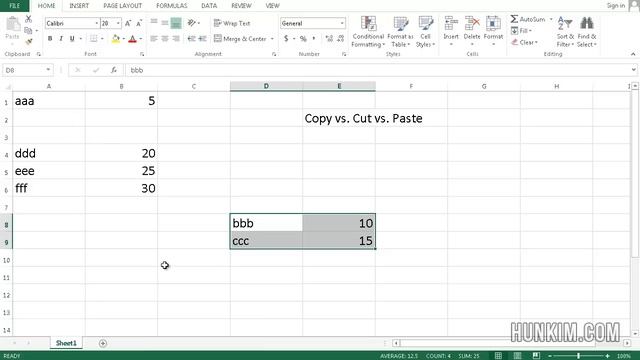
Task: Switch to Page Layout view in status bar
Action: pos(517,356)
